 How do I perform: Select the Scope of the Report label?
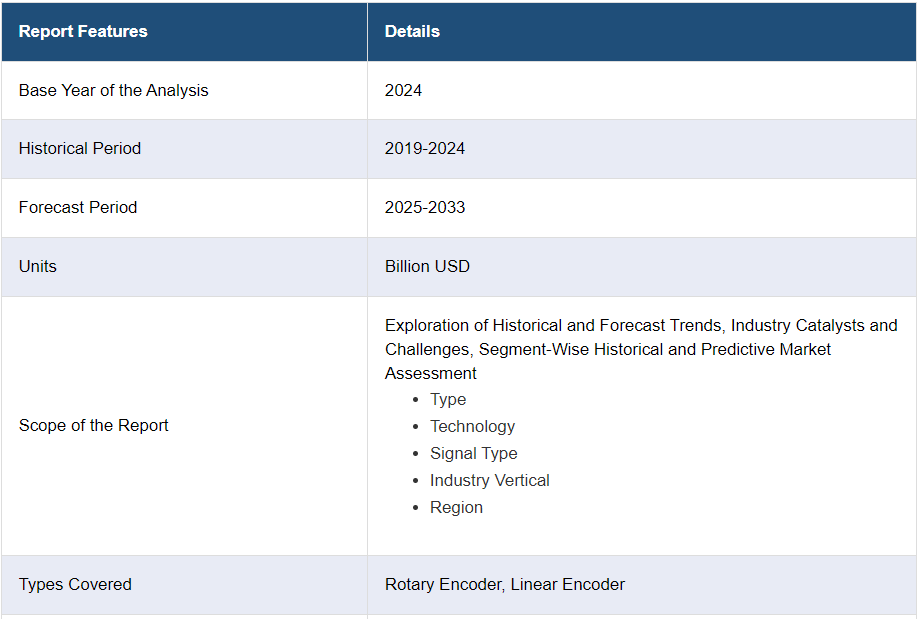94,425
